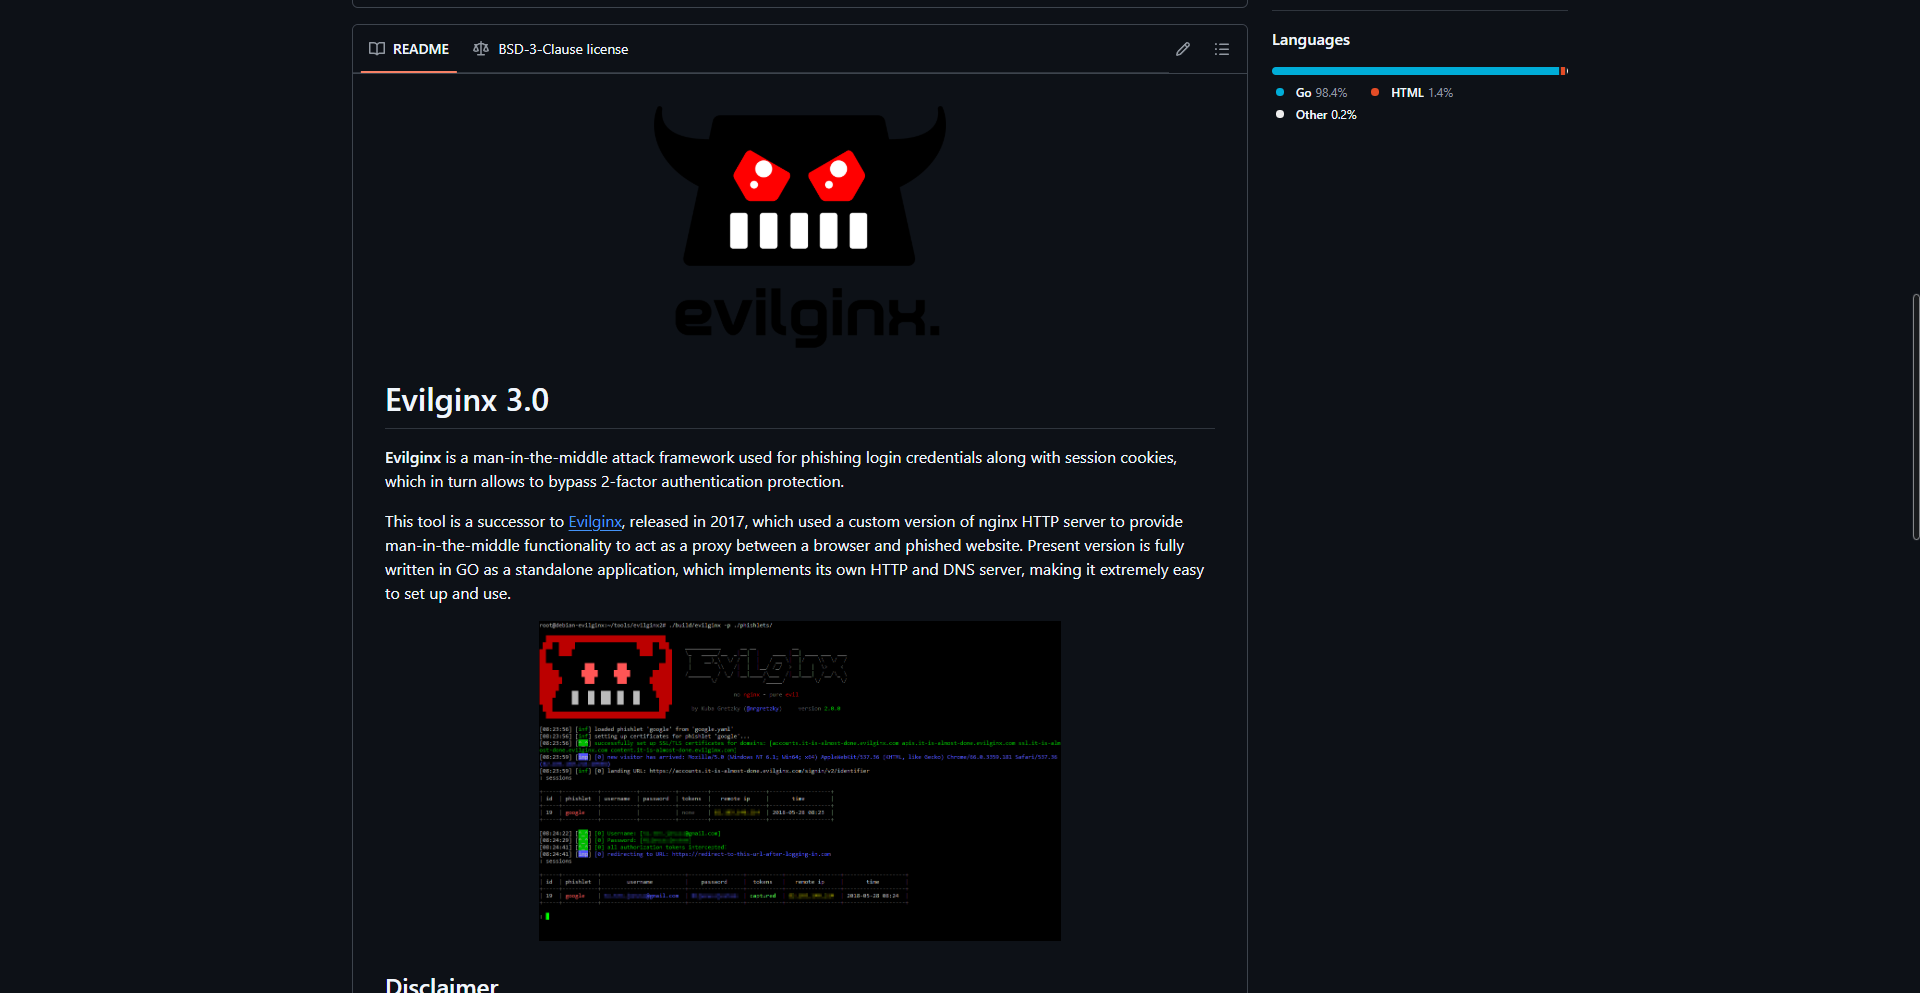Click the Languages sidebar heading
Viewport: 1920px width, 993px height.
1311,40
